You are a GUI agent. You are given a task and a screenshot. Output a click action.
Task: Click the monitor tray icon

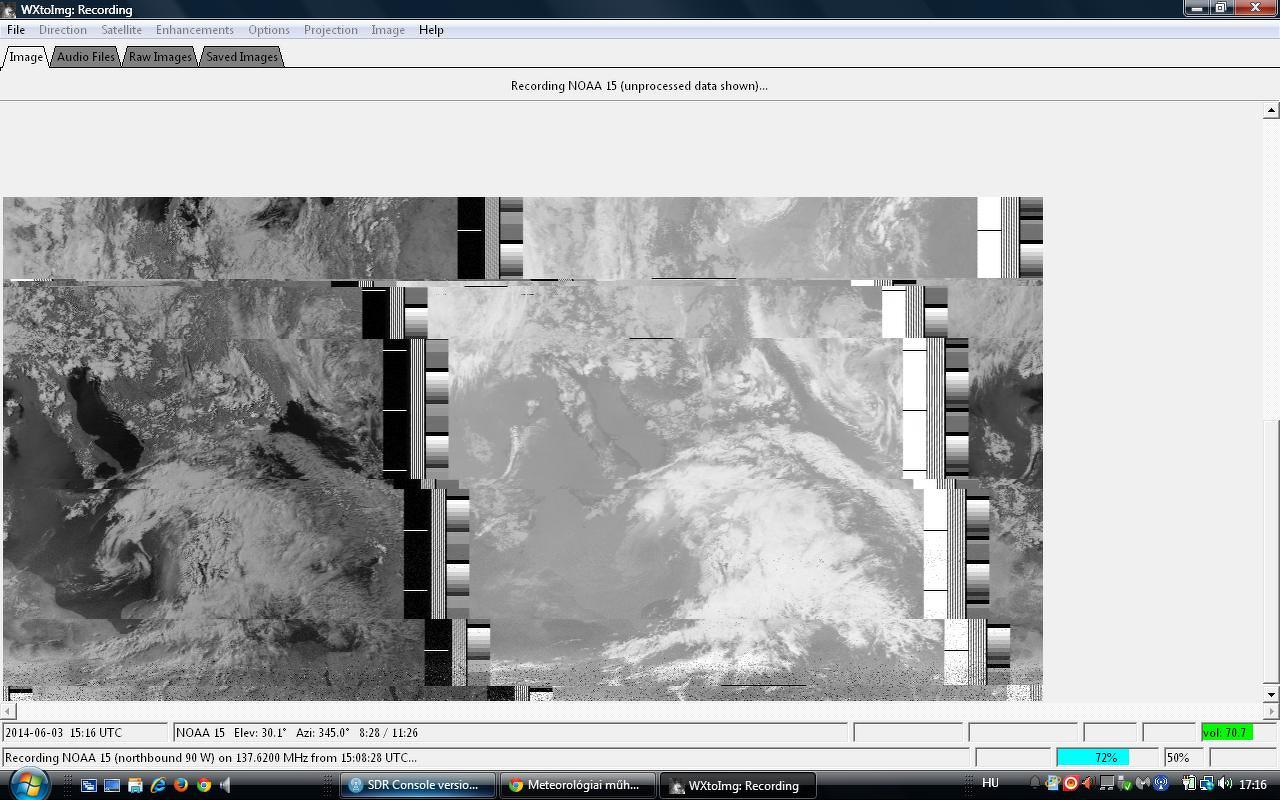(1107, 784)
